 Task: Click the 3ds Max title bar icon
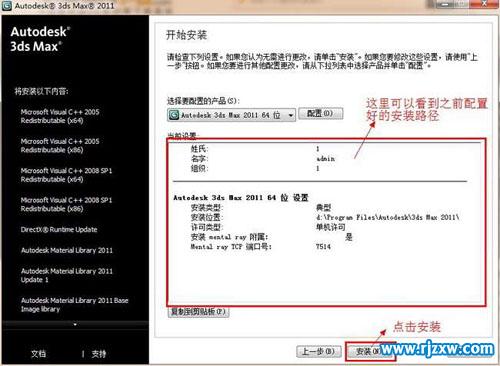(x=7, y=5)
